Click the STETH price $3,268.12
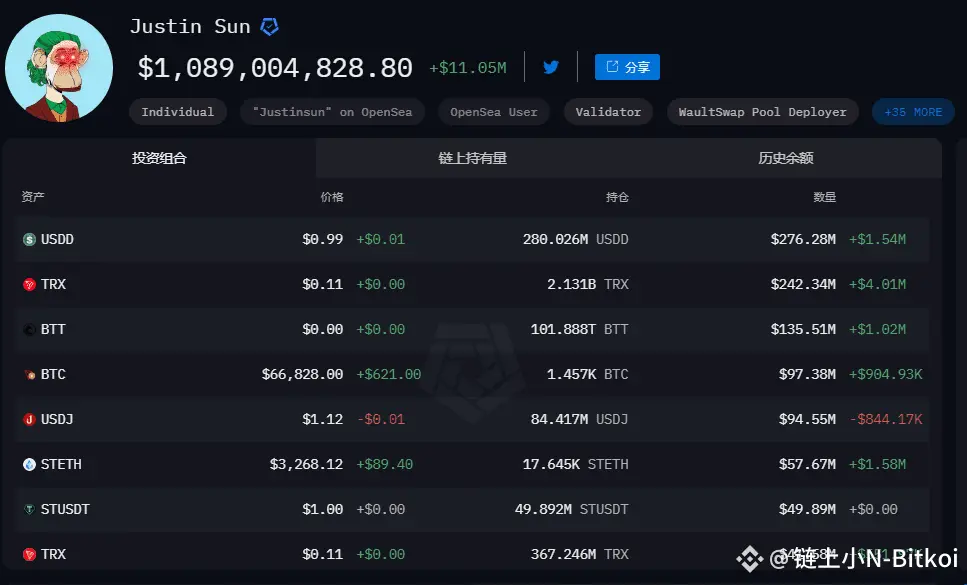967x585 pixels. tap(307, 464)
